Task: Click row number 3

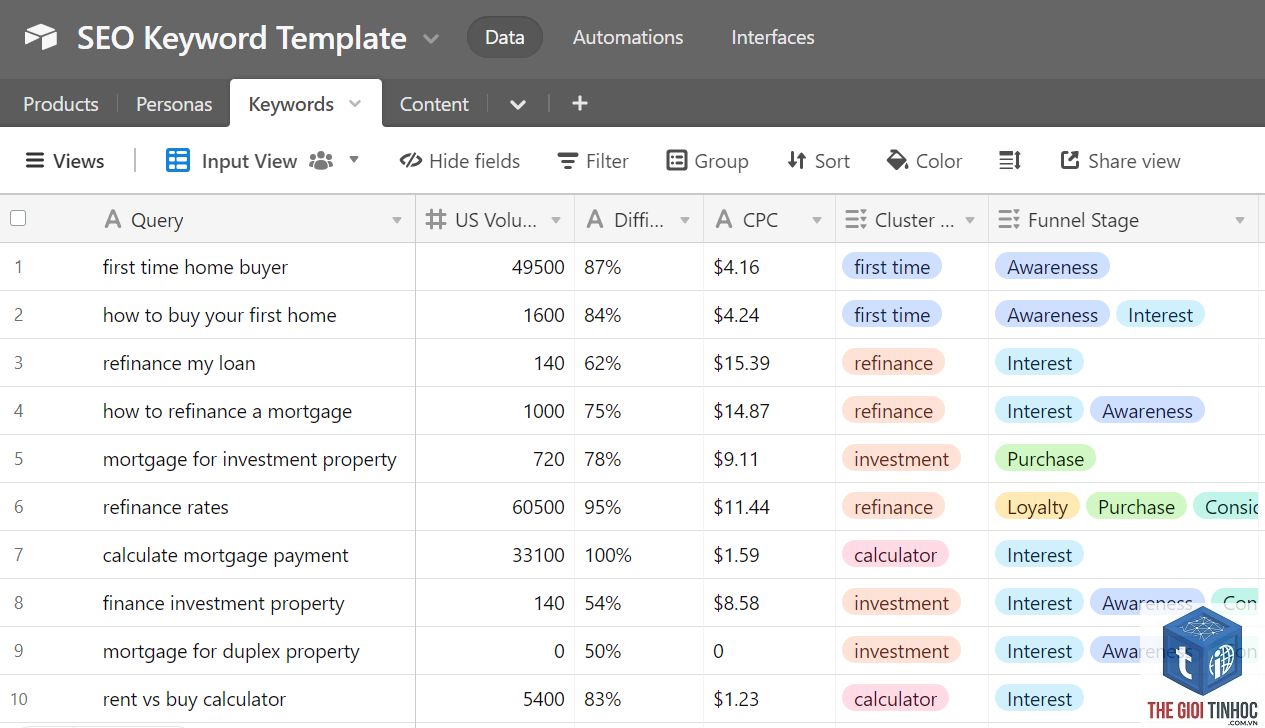Action: (19, 363)
